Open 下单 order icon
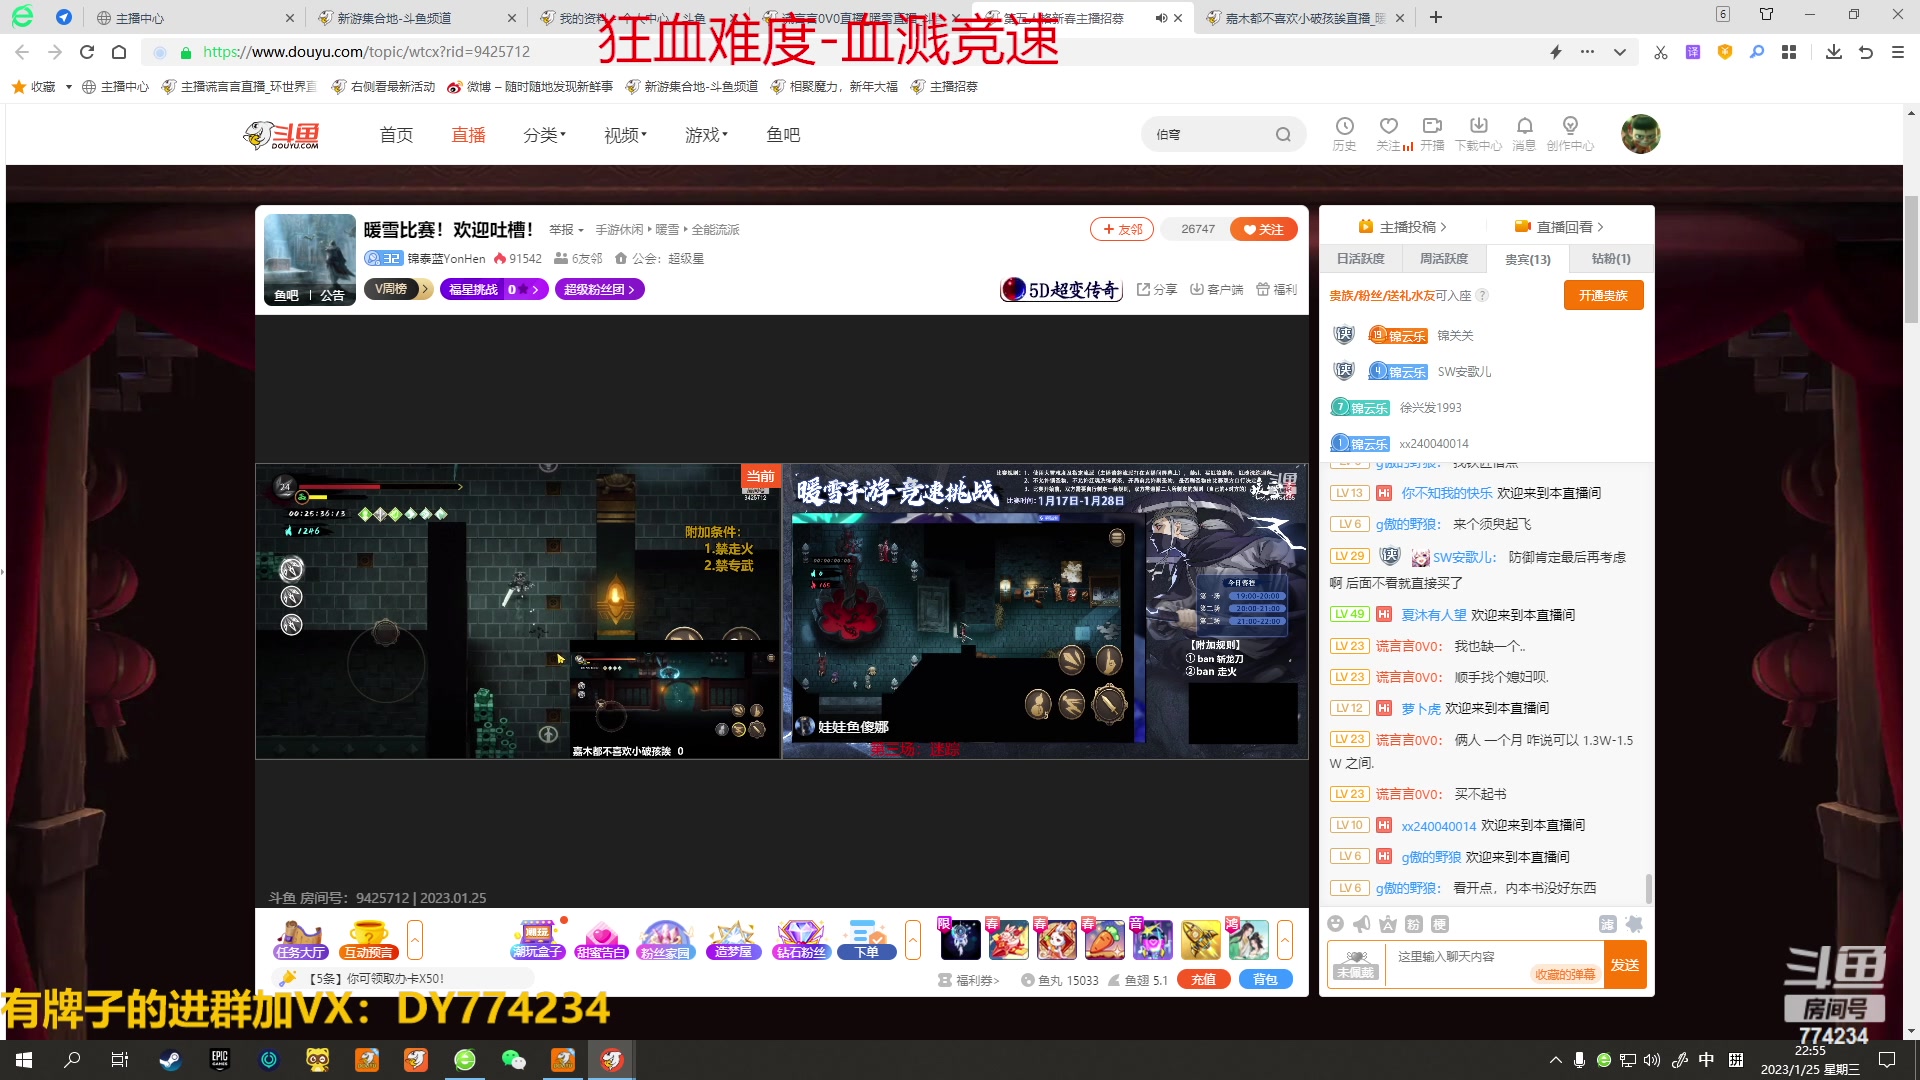Image resolution: width=1920 pixels, height=1080 pixels. [x=866, y=940]
